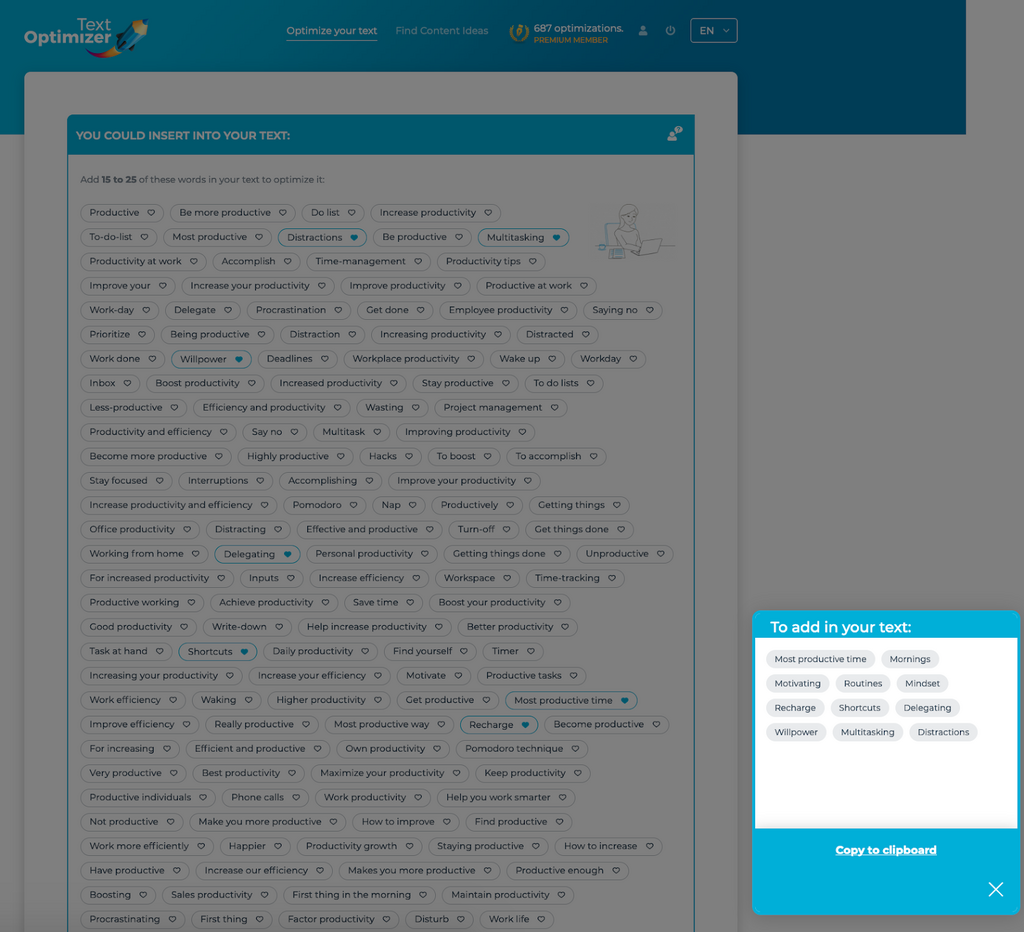Click the heart on 'Time-management' tag

tap(418, 262)
